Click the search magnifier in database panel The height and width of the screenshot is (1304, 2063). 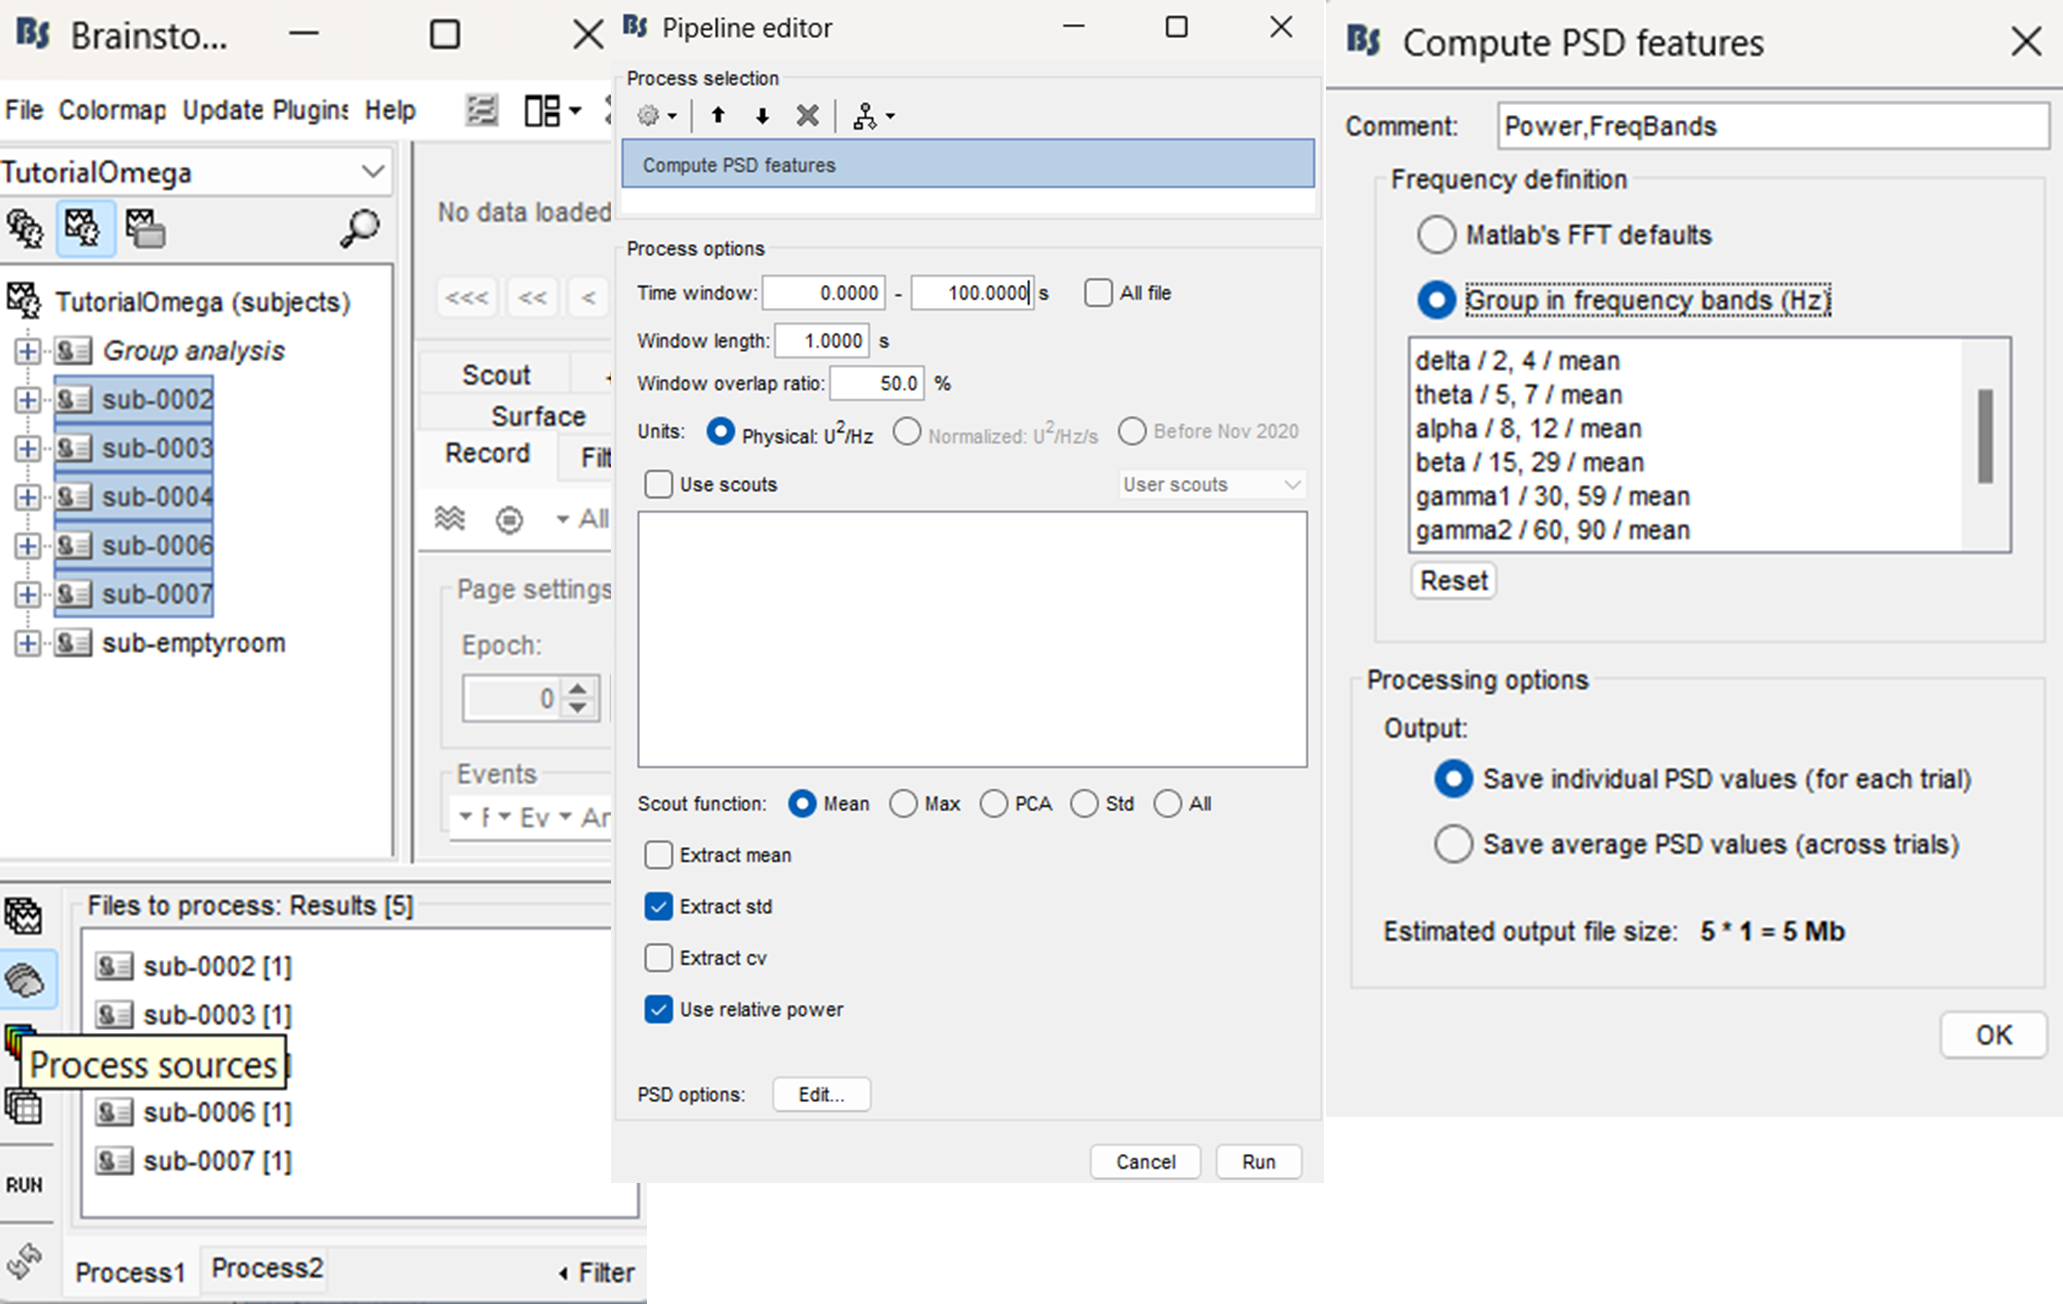pyautogui.click(x=360, y=228)
